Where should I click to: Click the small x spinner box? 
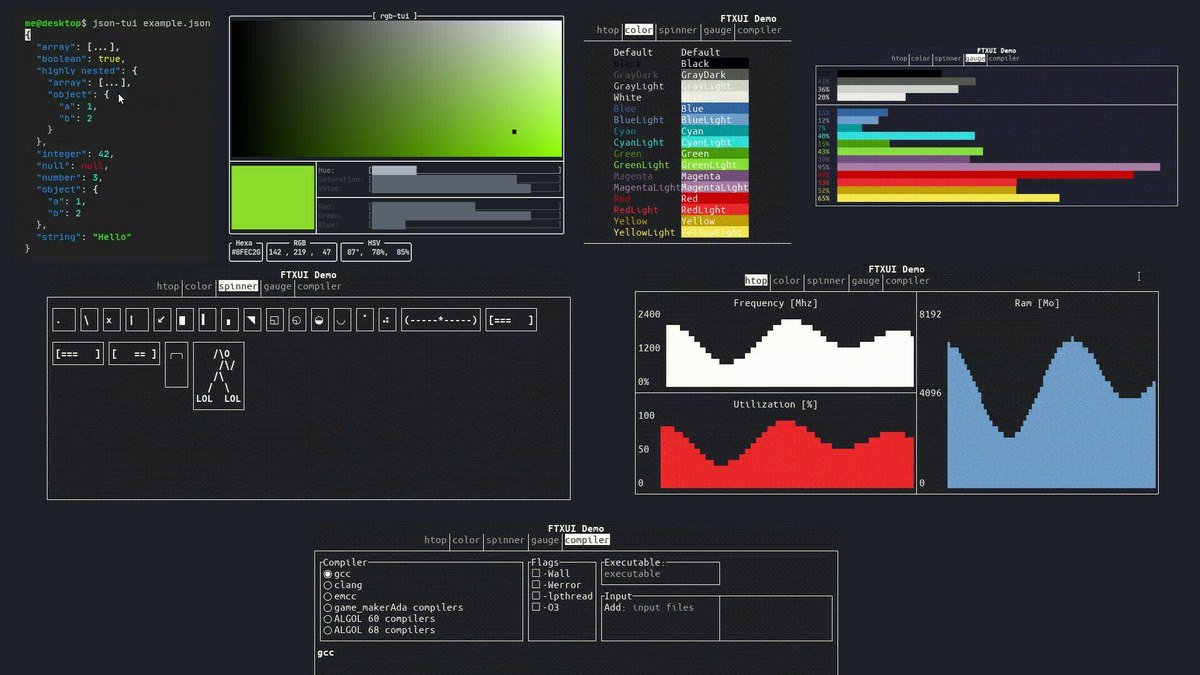[x=110, y=320]
